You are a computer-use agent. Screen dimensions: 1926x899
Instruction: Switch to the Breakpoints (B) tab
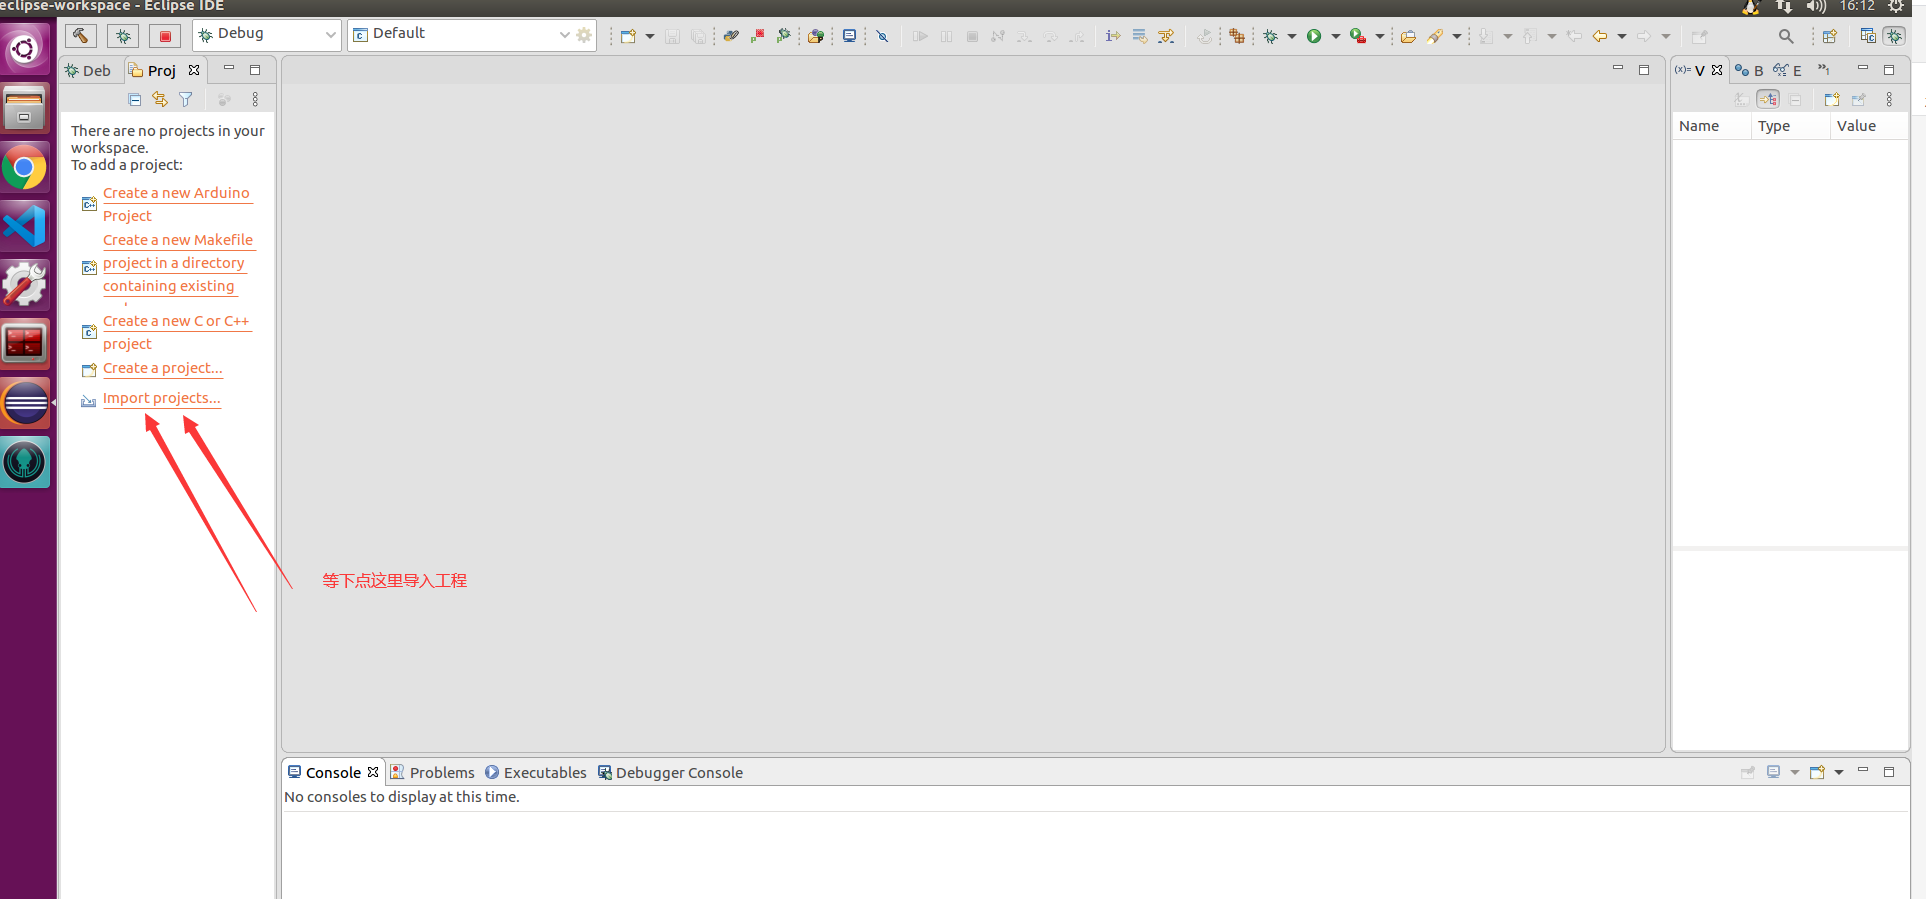point(1750,70)
